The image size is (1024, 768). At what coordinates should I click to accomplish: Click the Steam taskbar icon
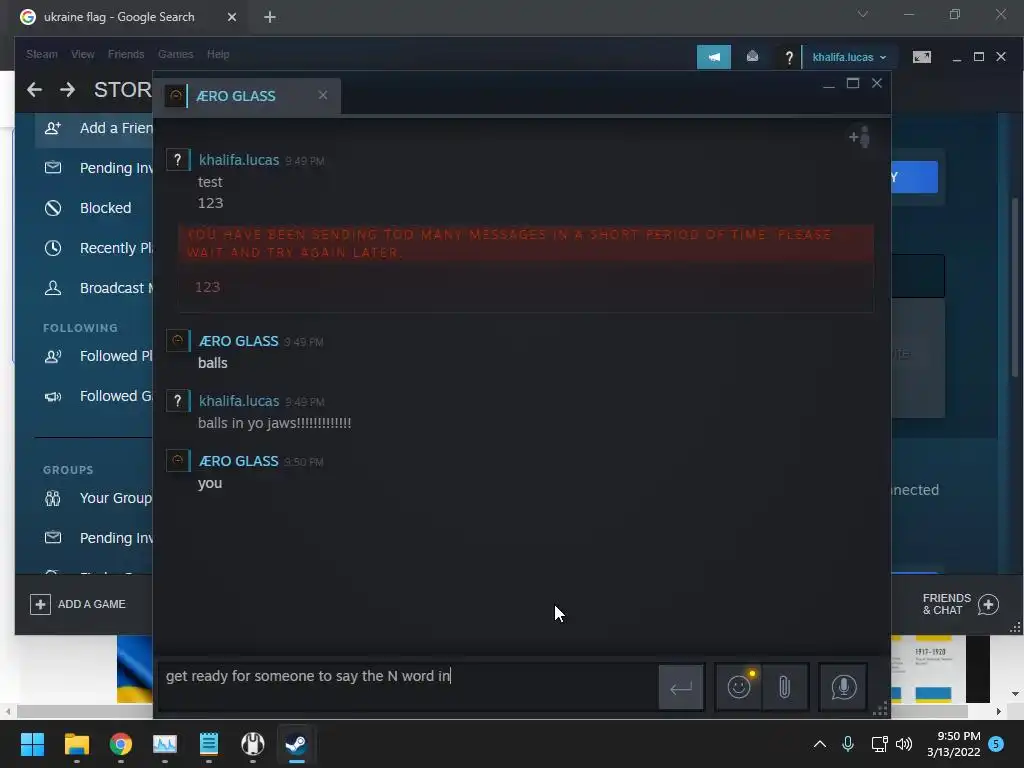pyautogui.click(x=296, y=744)
